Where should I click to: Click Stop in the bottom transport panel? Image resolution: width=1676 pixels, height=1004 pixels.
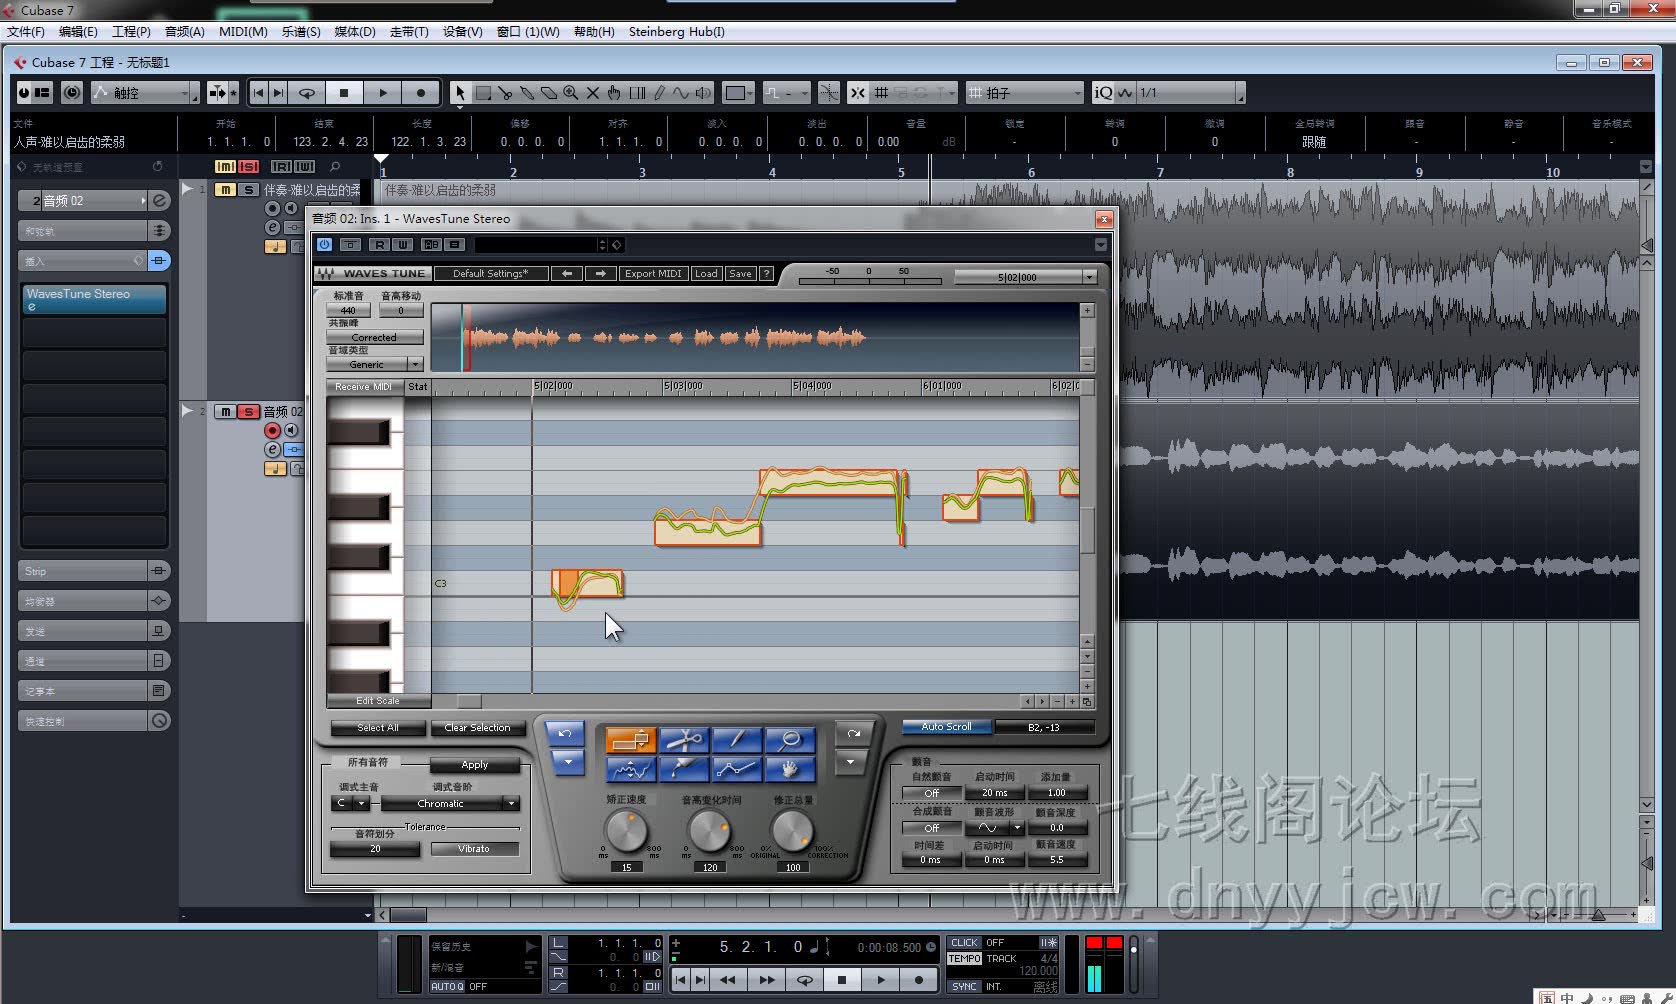pyautogui.click(x=842, y=980)
